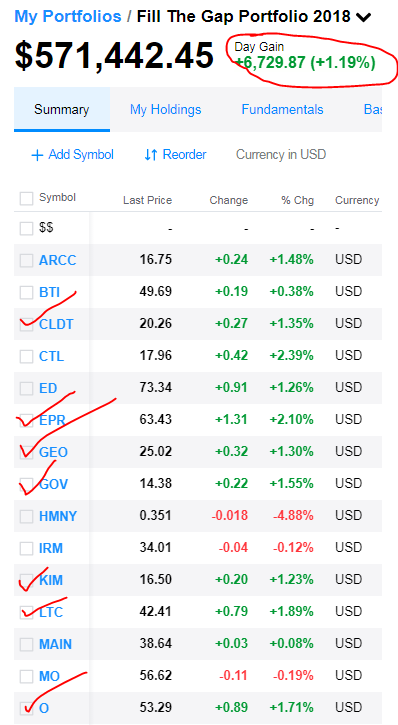Screen dimensions: 398x725
Task: Open the Fundamentals tab
Action: tap(282, 110)
